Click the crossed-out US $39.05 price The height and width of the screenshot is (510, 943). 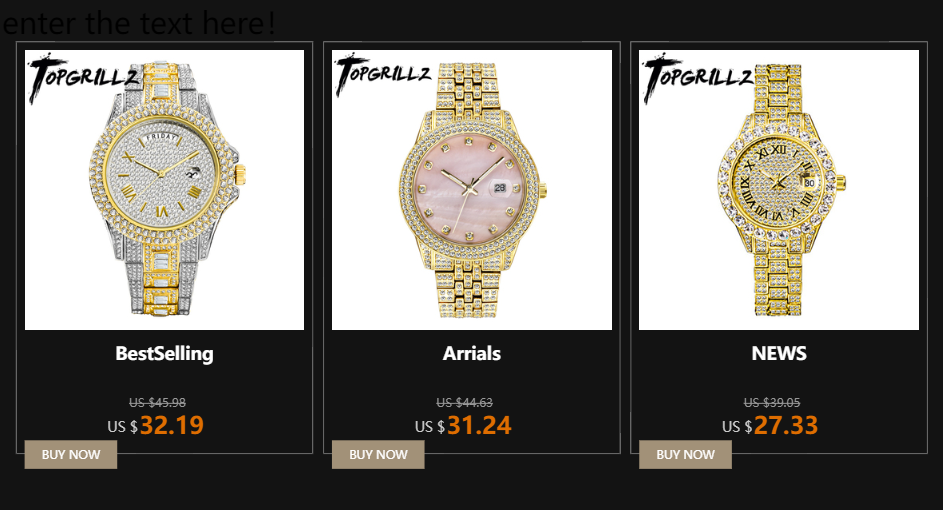[x=772, y=402]
